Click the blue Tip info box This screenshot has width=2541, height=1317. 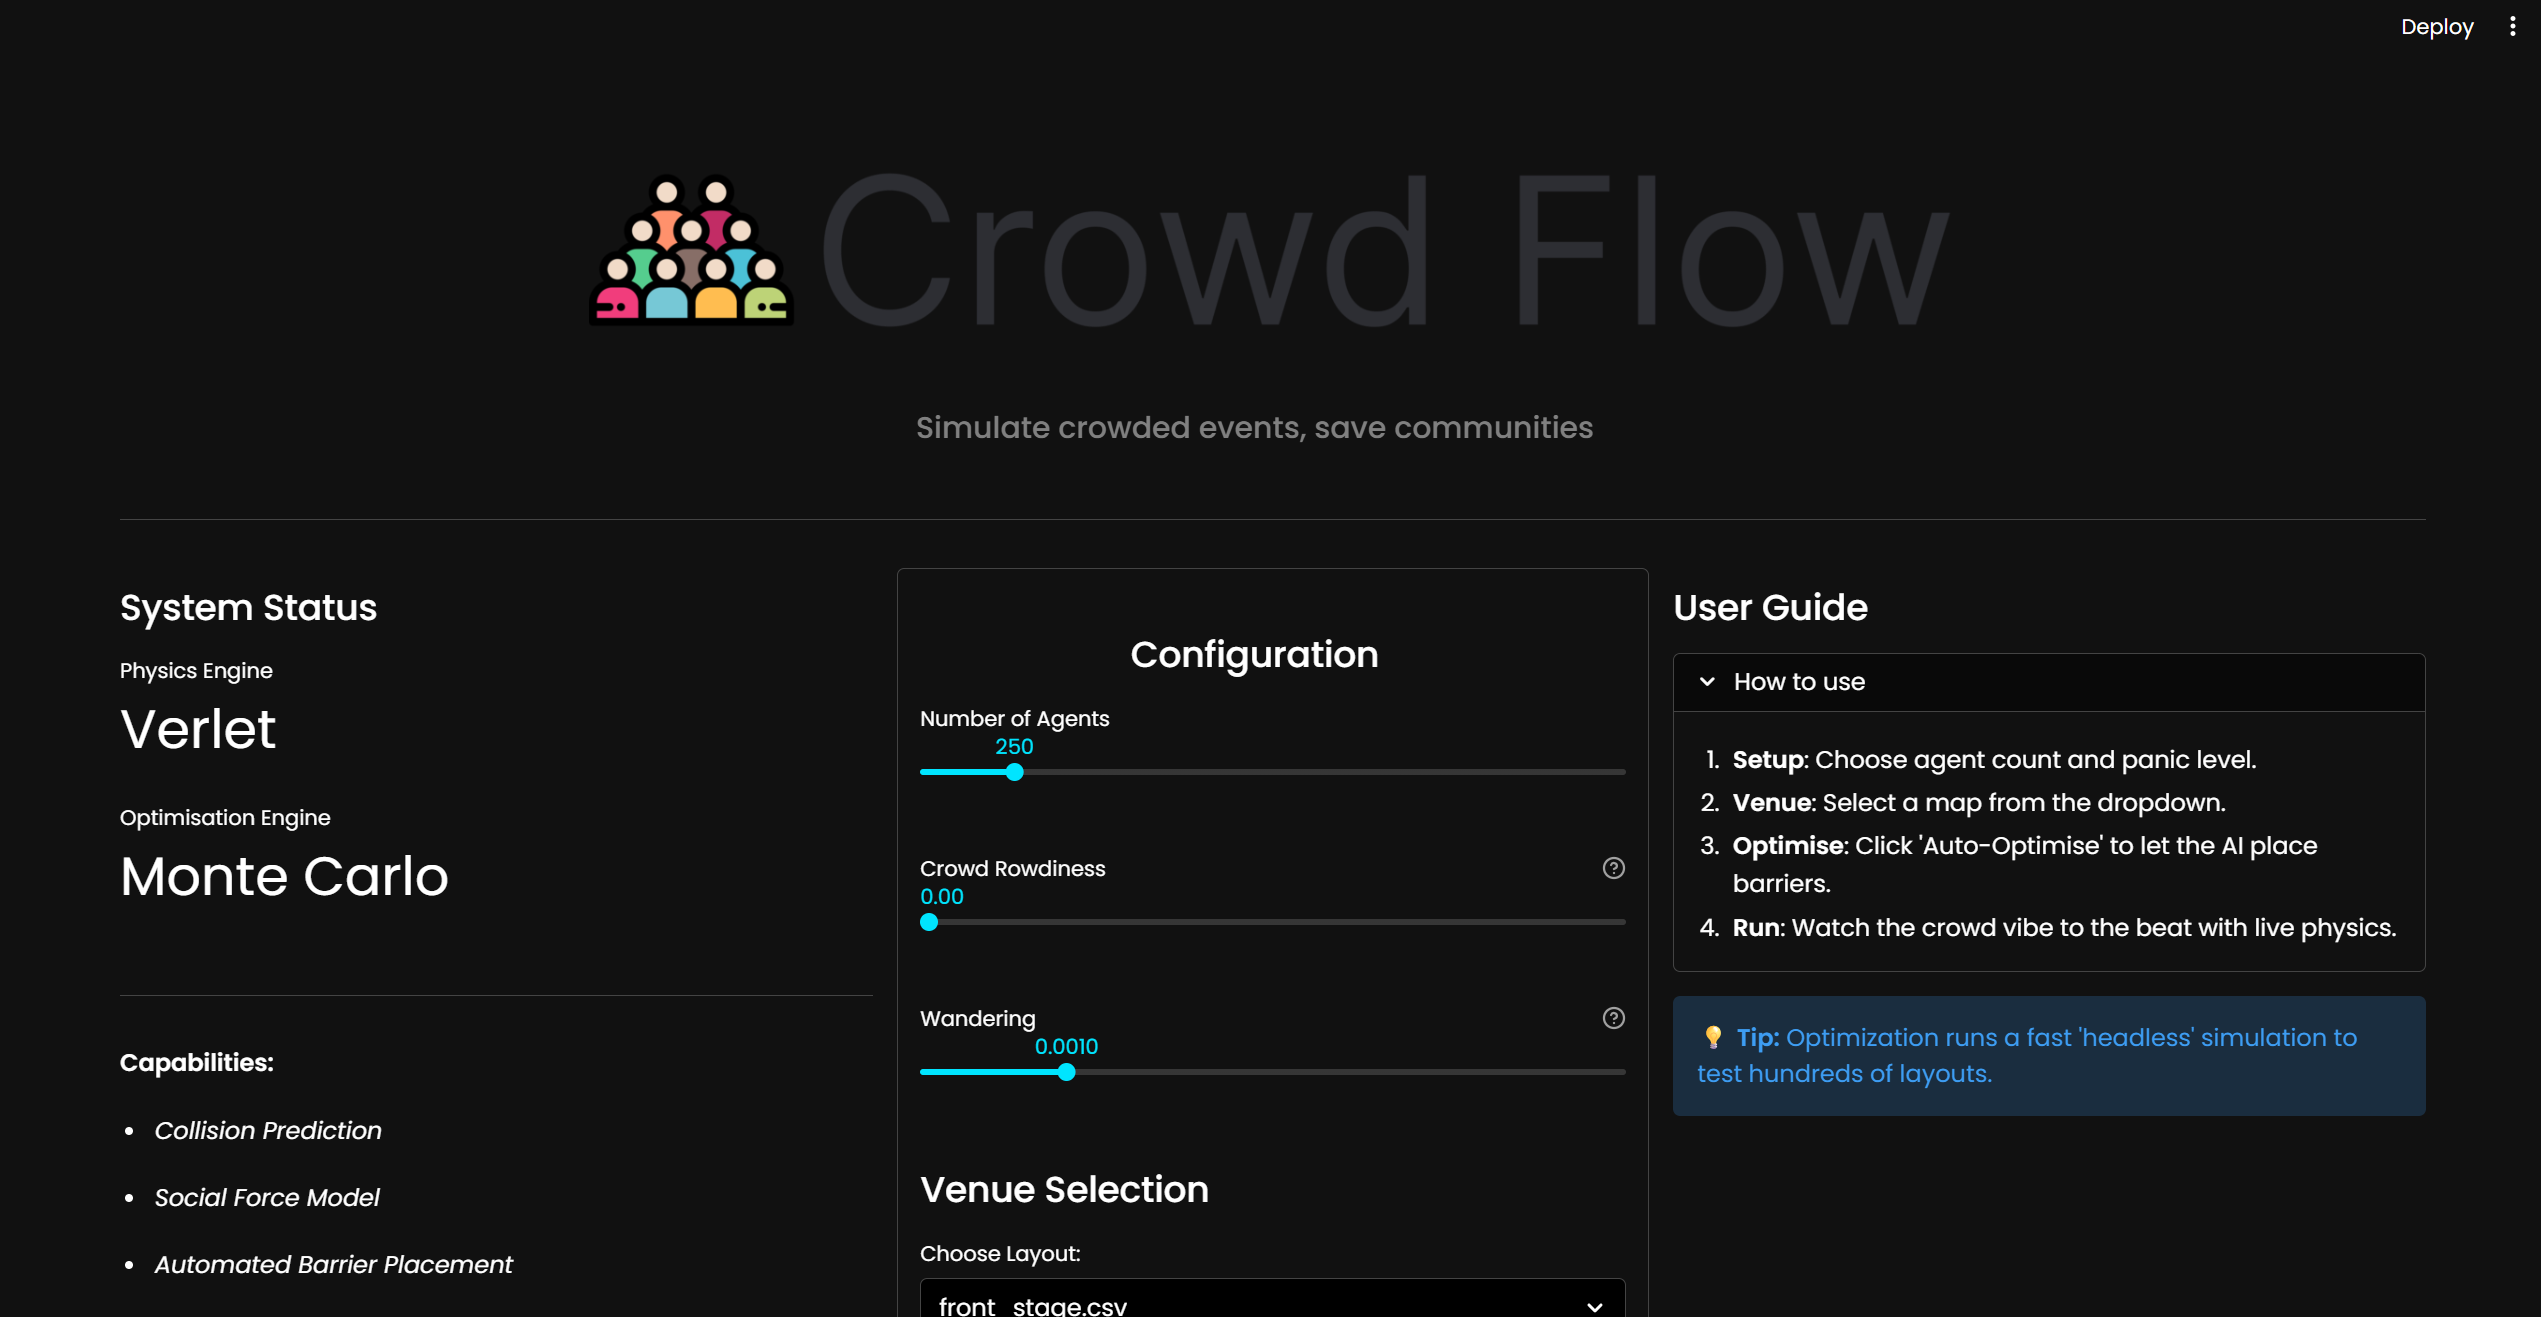pyautogui.click(x=2048, y=1056)
